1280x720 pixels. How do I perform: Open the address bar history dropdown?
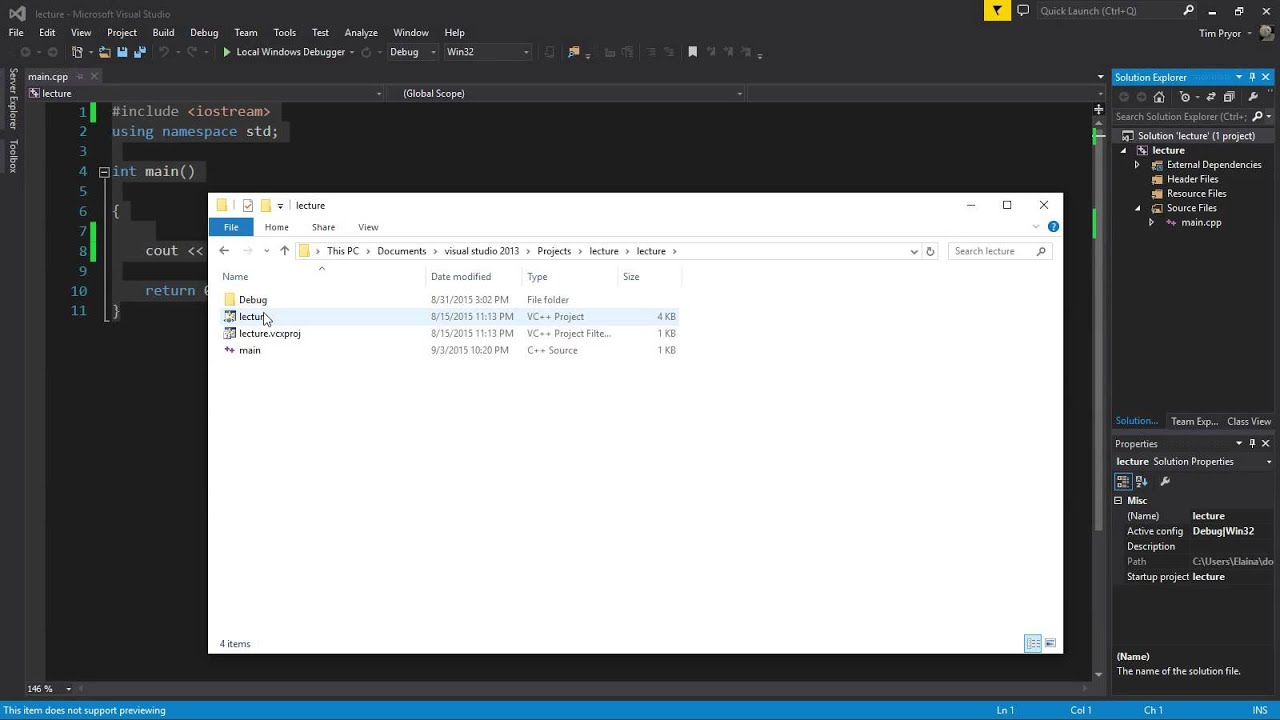(914, 251)
